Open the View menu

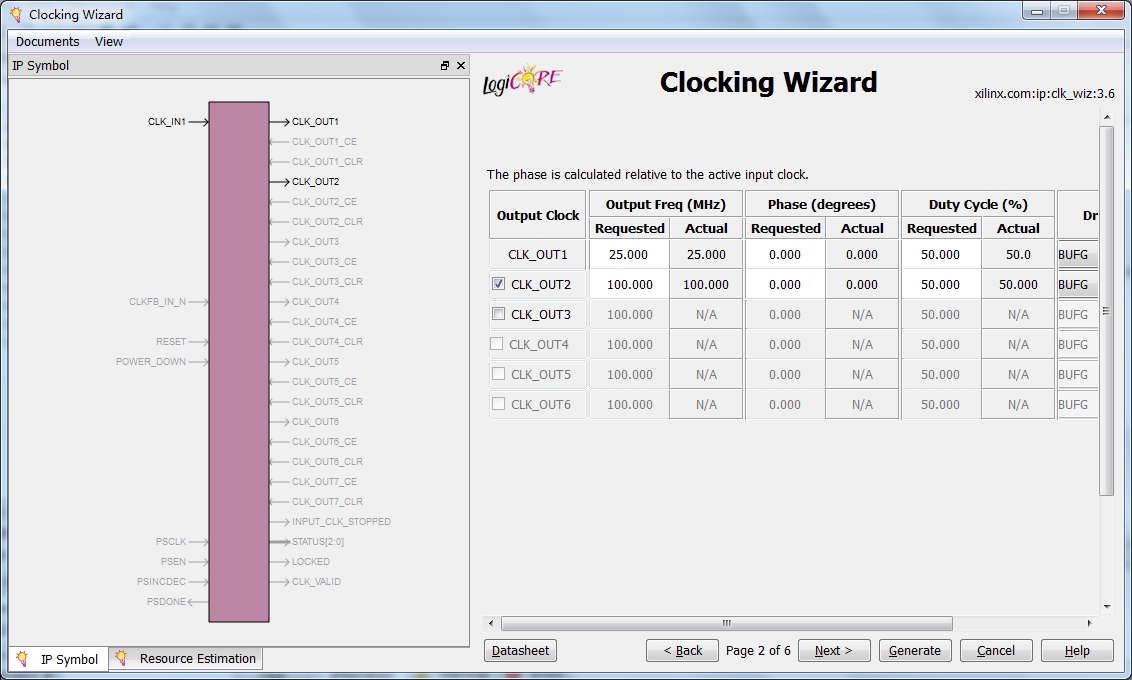click(x=108, y=41)
